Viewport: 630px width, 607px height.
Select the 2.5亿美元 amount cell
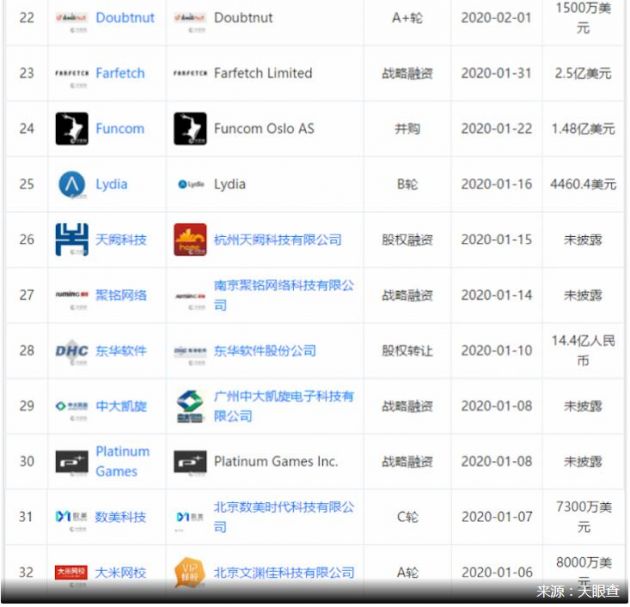(x=583, y=73)
